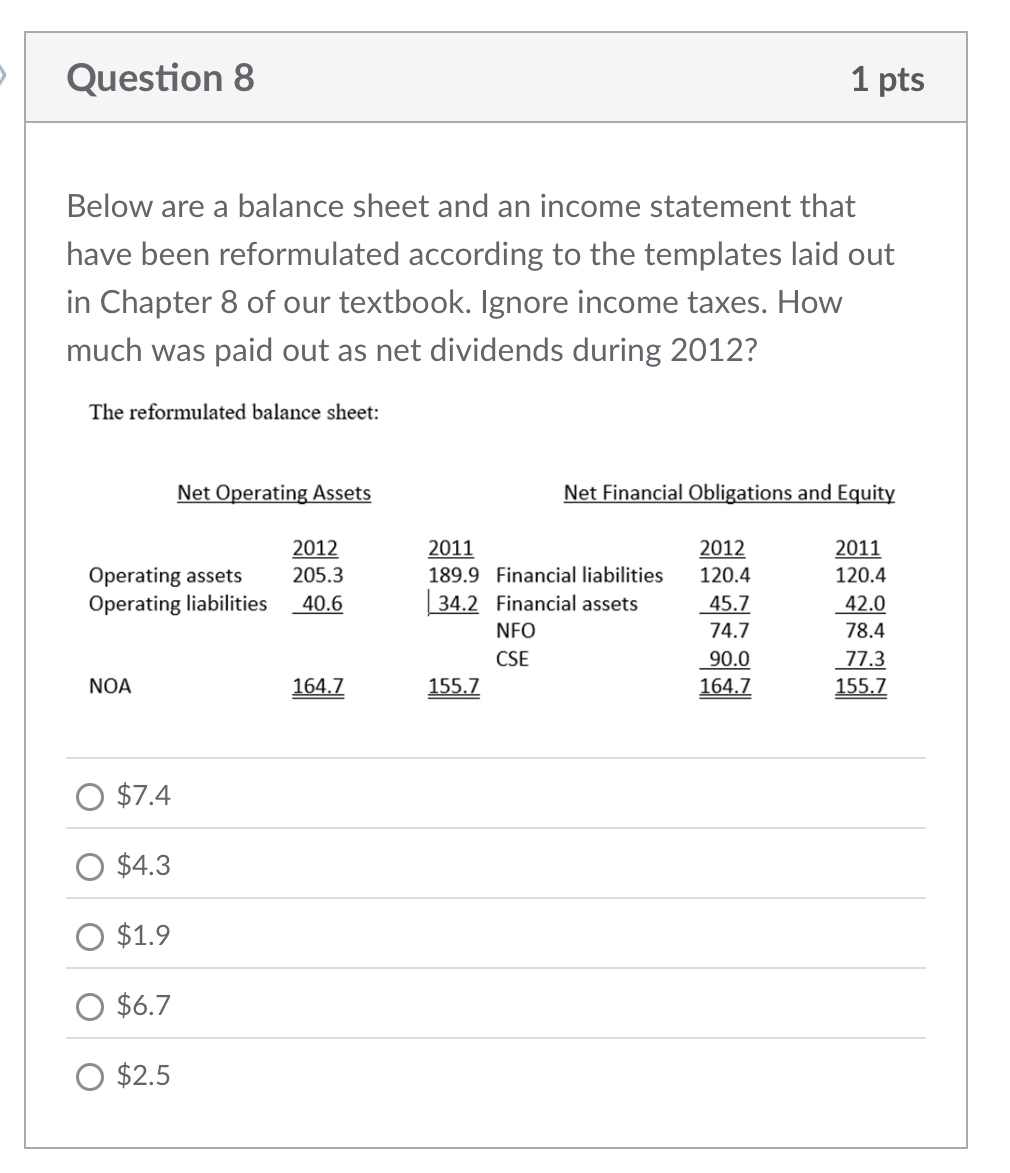This screenshot has height=1173, width=1010.
Task: Choose the $6.7 radio button
Action: pos(89,1007)
